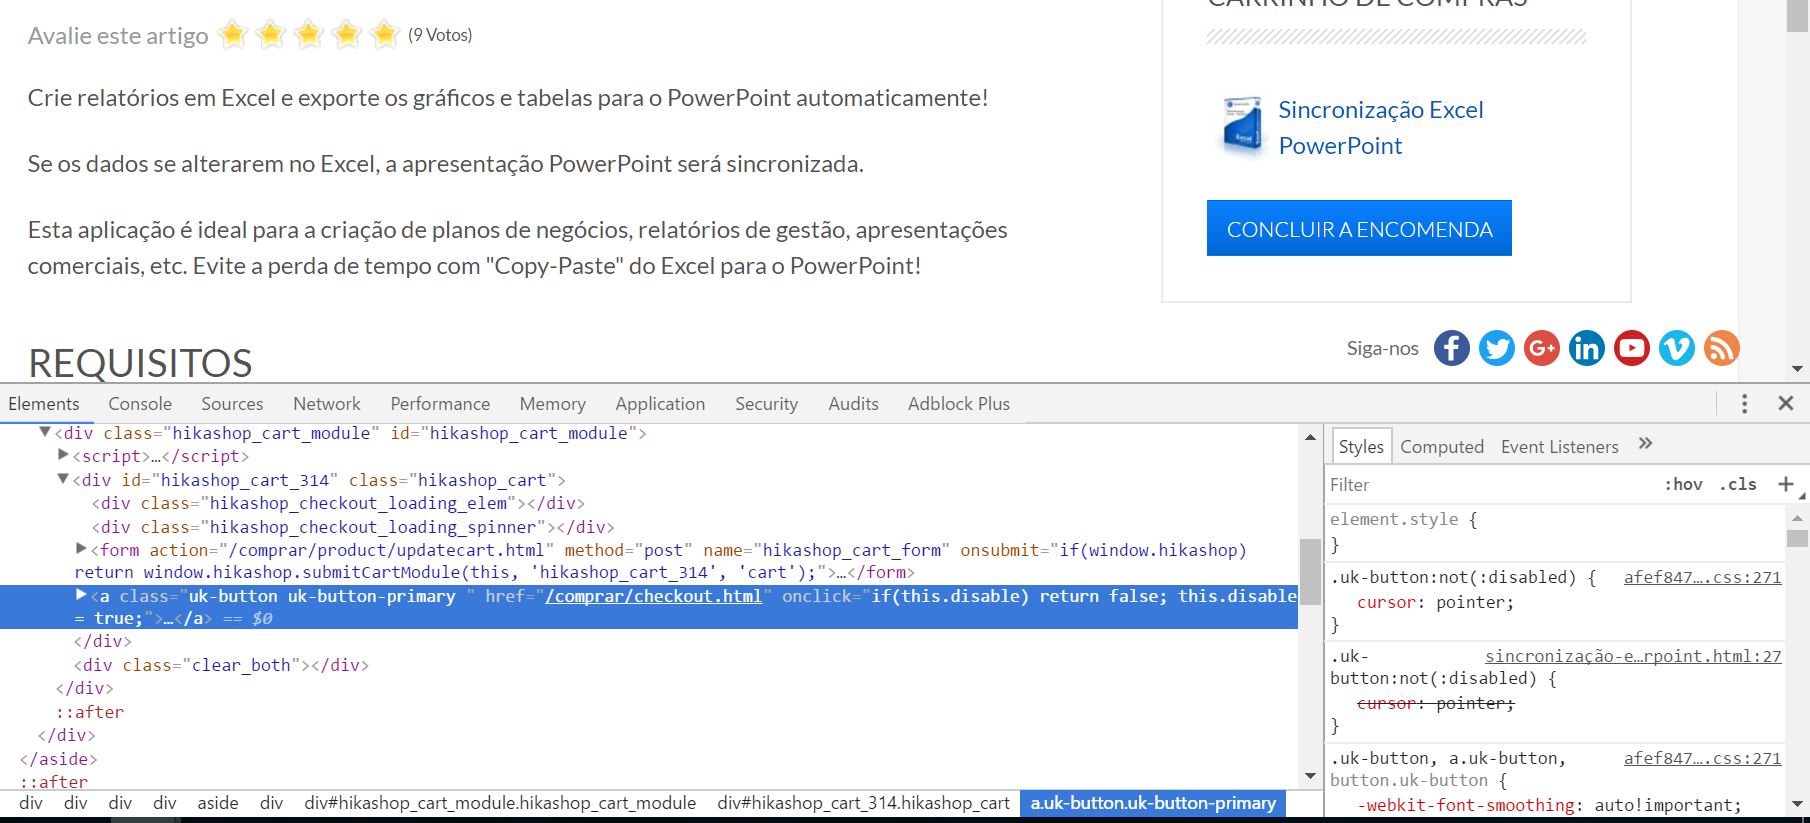Collapse the hikashop_cart_314 div node
Viewport: 1810px width, 823px height.
coord(63,479)
